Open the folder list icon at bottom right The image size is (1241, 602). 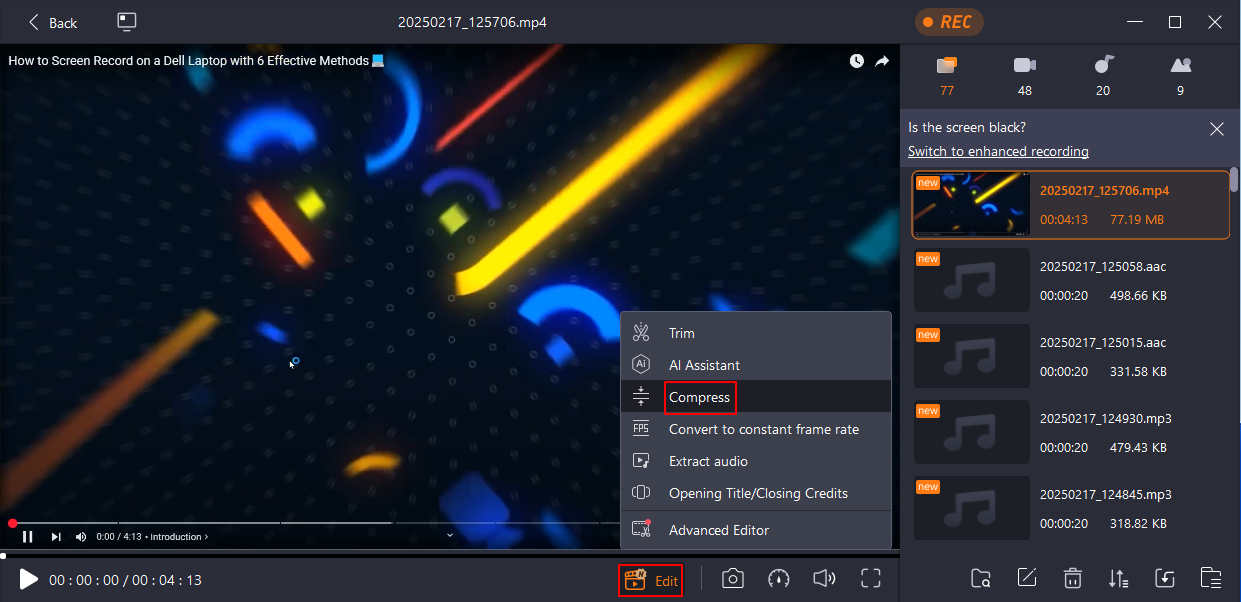(1211, 578)
